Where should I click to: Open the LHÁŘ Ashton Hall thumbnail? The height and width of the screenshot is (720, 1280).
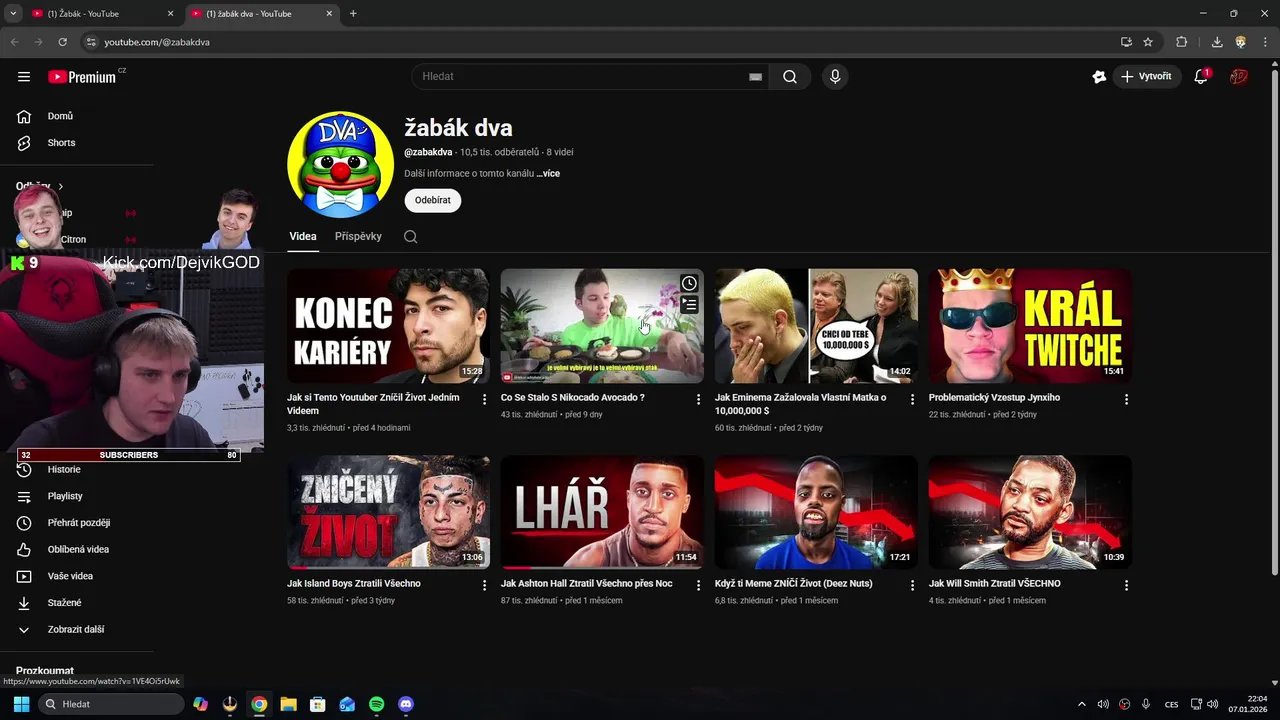(602, 512)
